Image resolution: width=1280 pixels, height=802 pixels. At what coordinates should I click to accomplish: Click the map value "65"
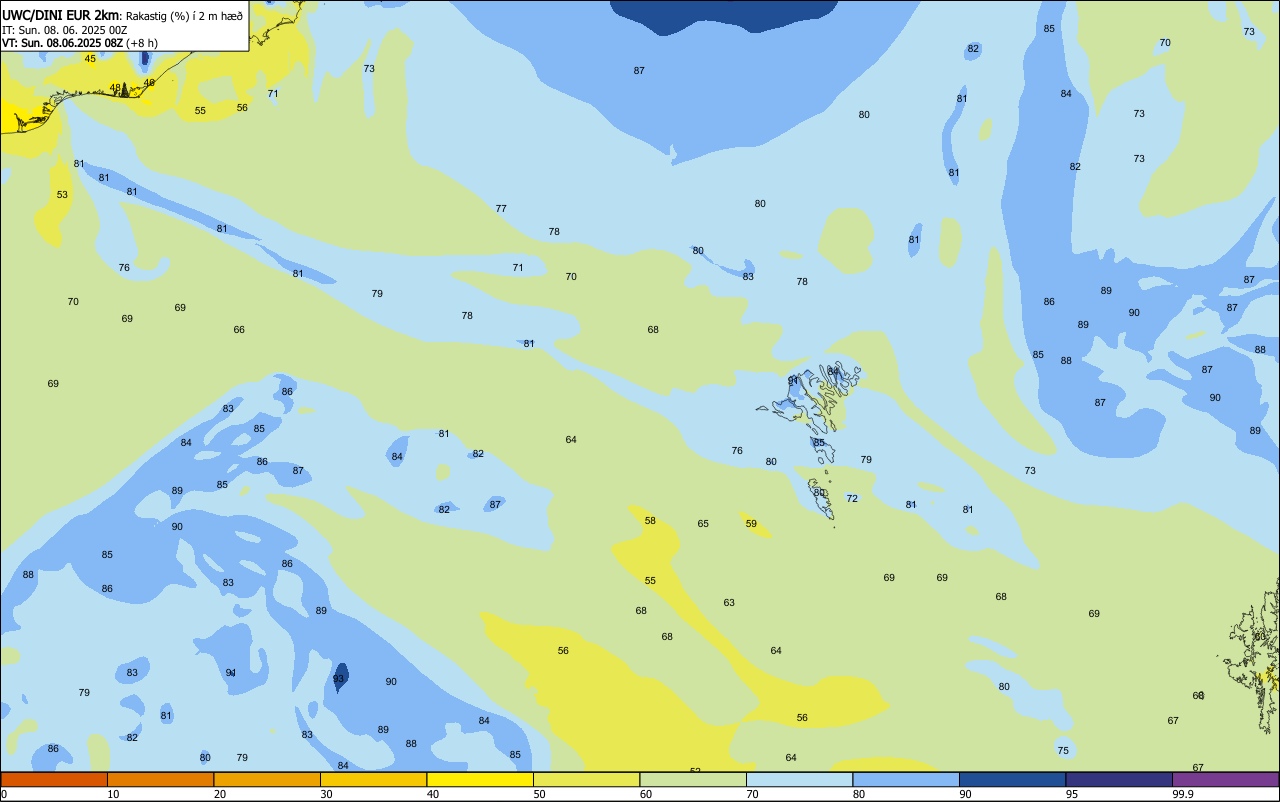[x=703, y=524]
